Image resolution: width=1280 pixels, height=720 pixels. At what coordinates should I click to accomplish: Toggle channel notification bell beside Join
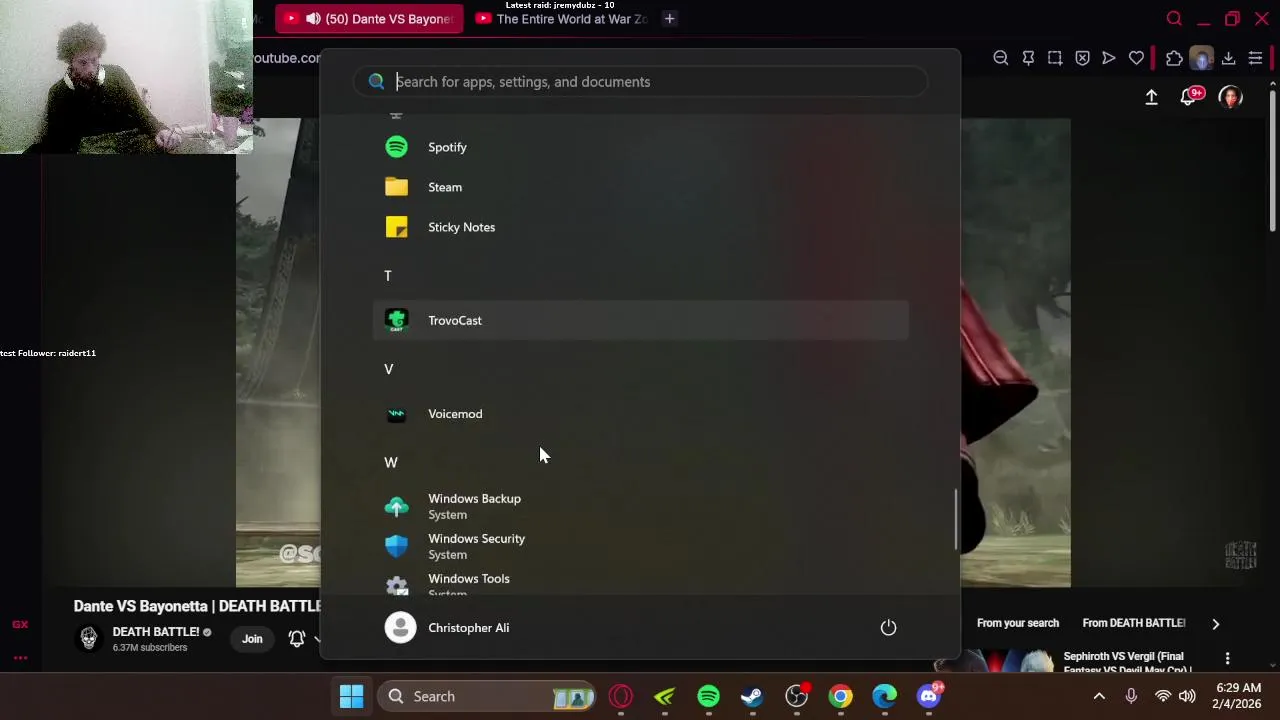pyautogui.click(x=297, y=639)
